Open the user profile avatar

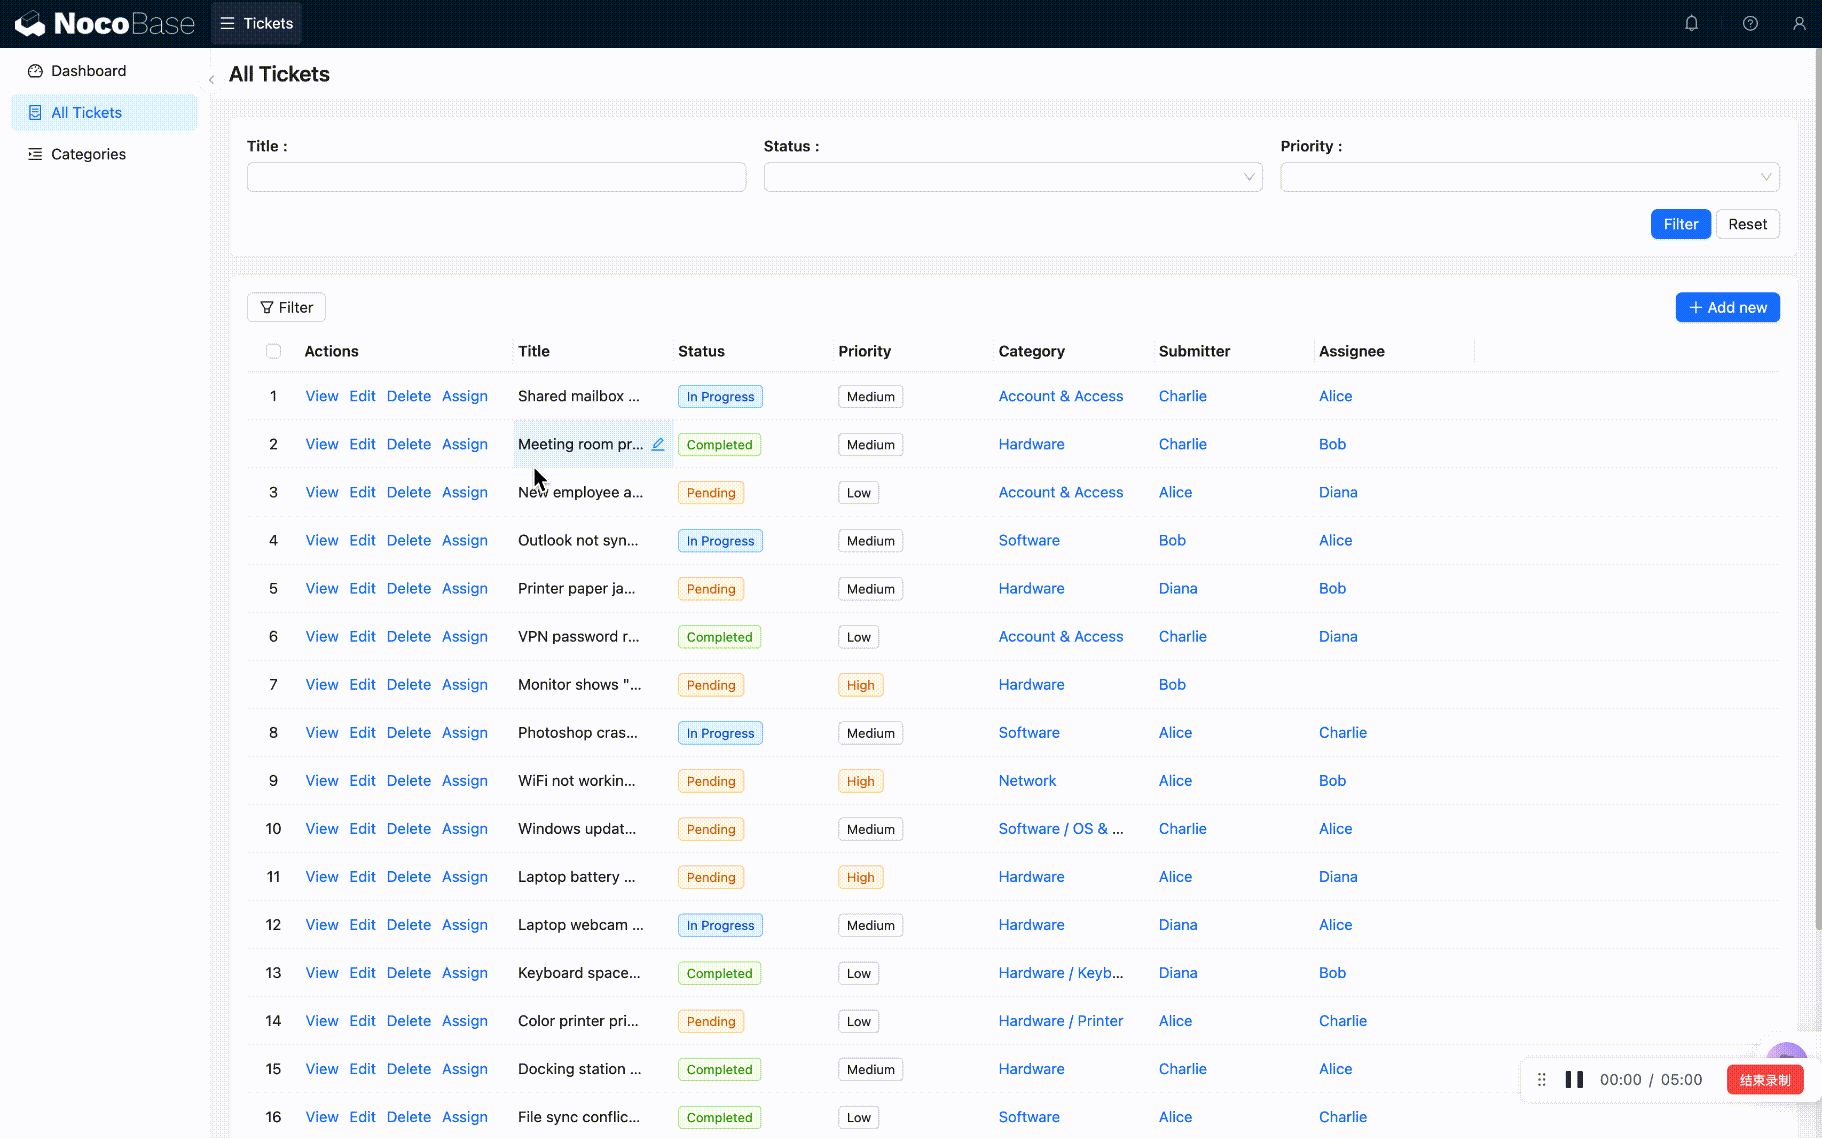1800,23
